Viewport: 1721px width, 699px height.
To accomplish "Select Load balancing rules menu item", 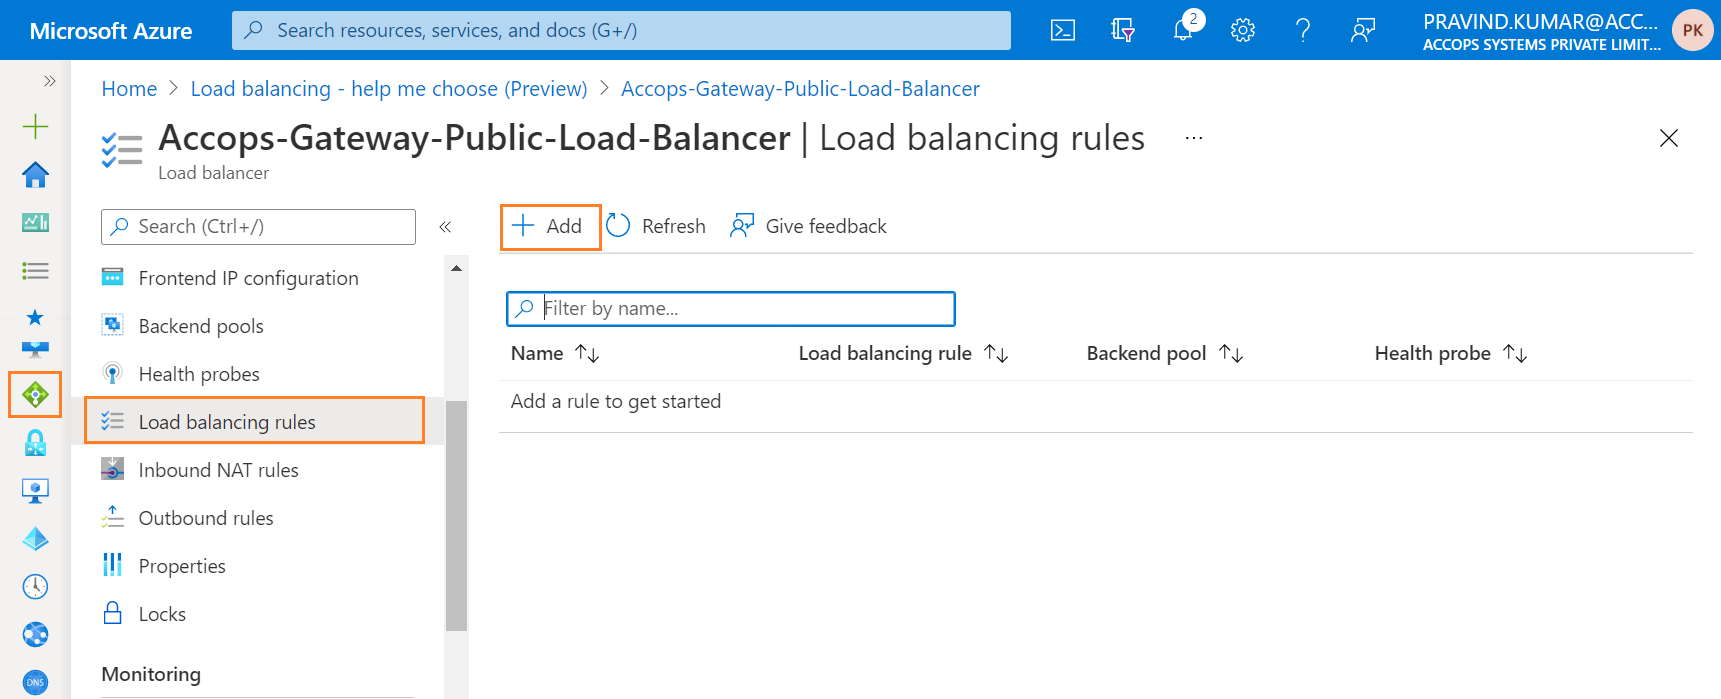I will point(255,421).
